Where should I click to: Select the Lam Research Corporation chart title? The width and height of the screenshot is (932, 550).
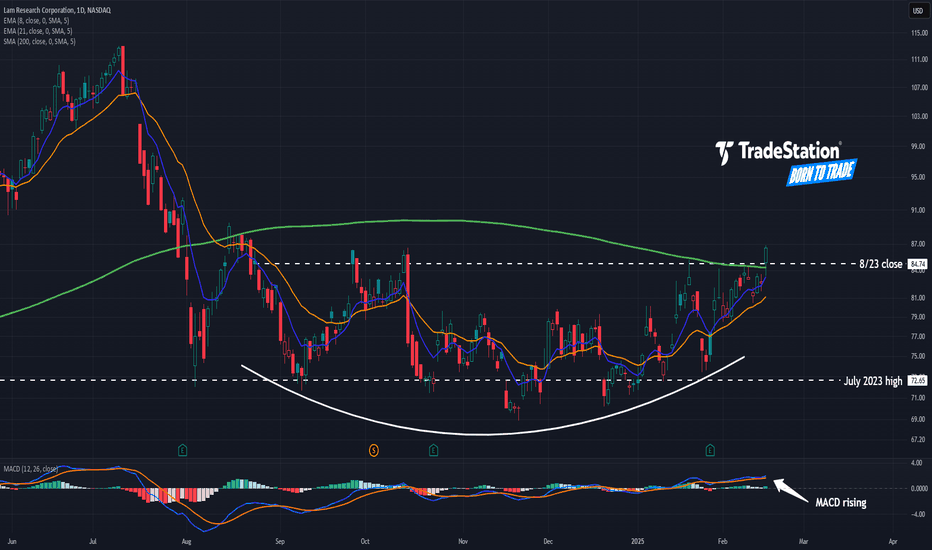(56, 10)
